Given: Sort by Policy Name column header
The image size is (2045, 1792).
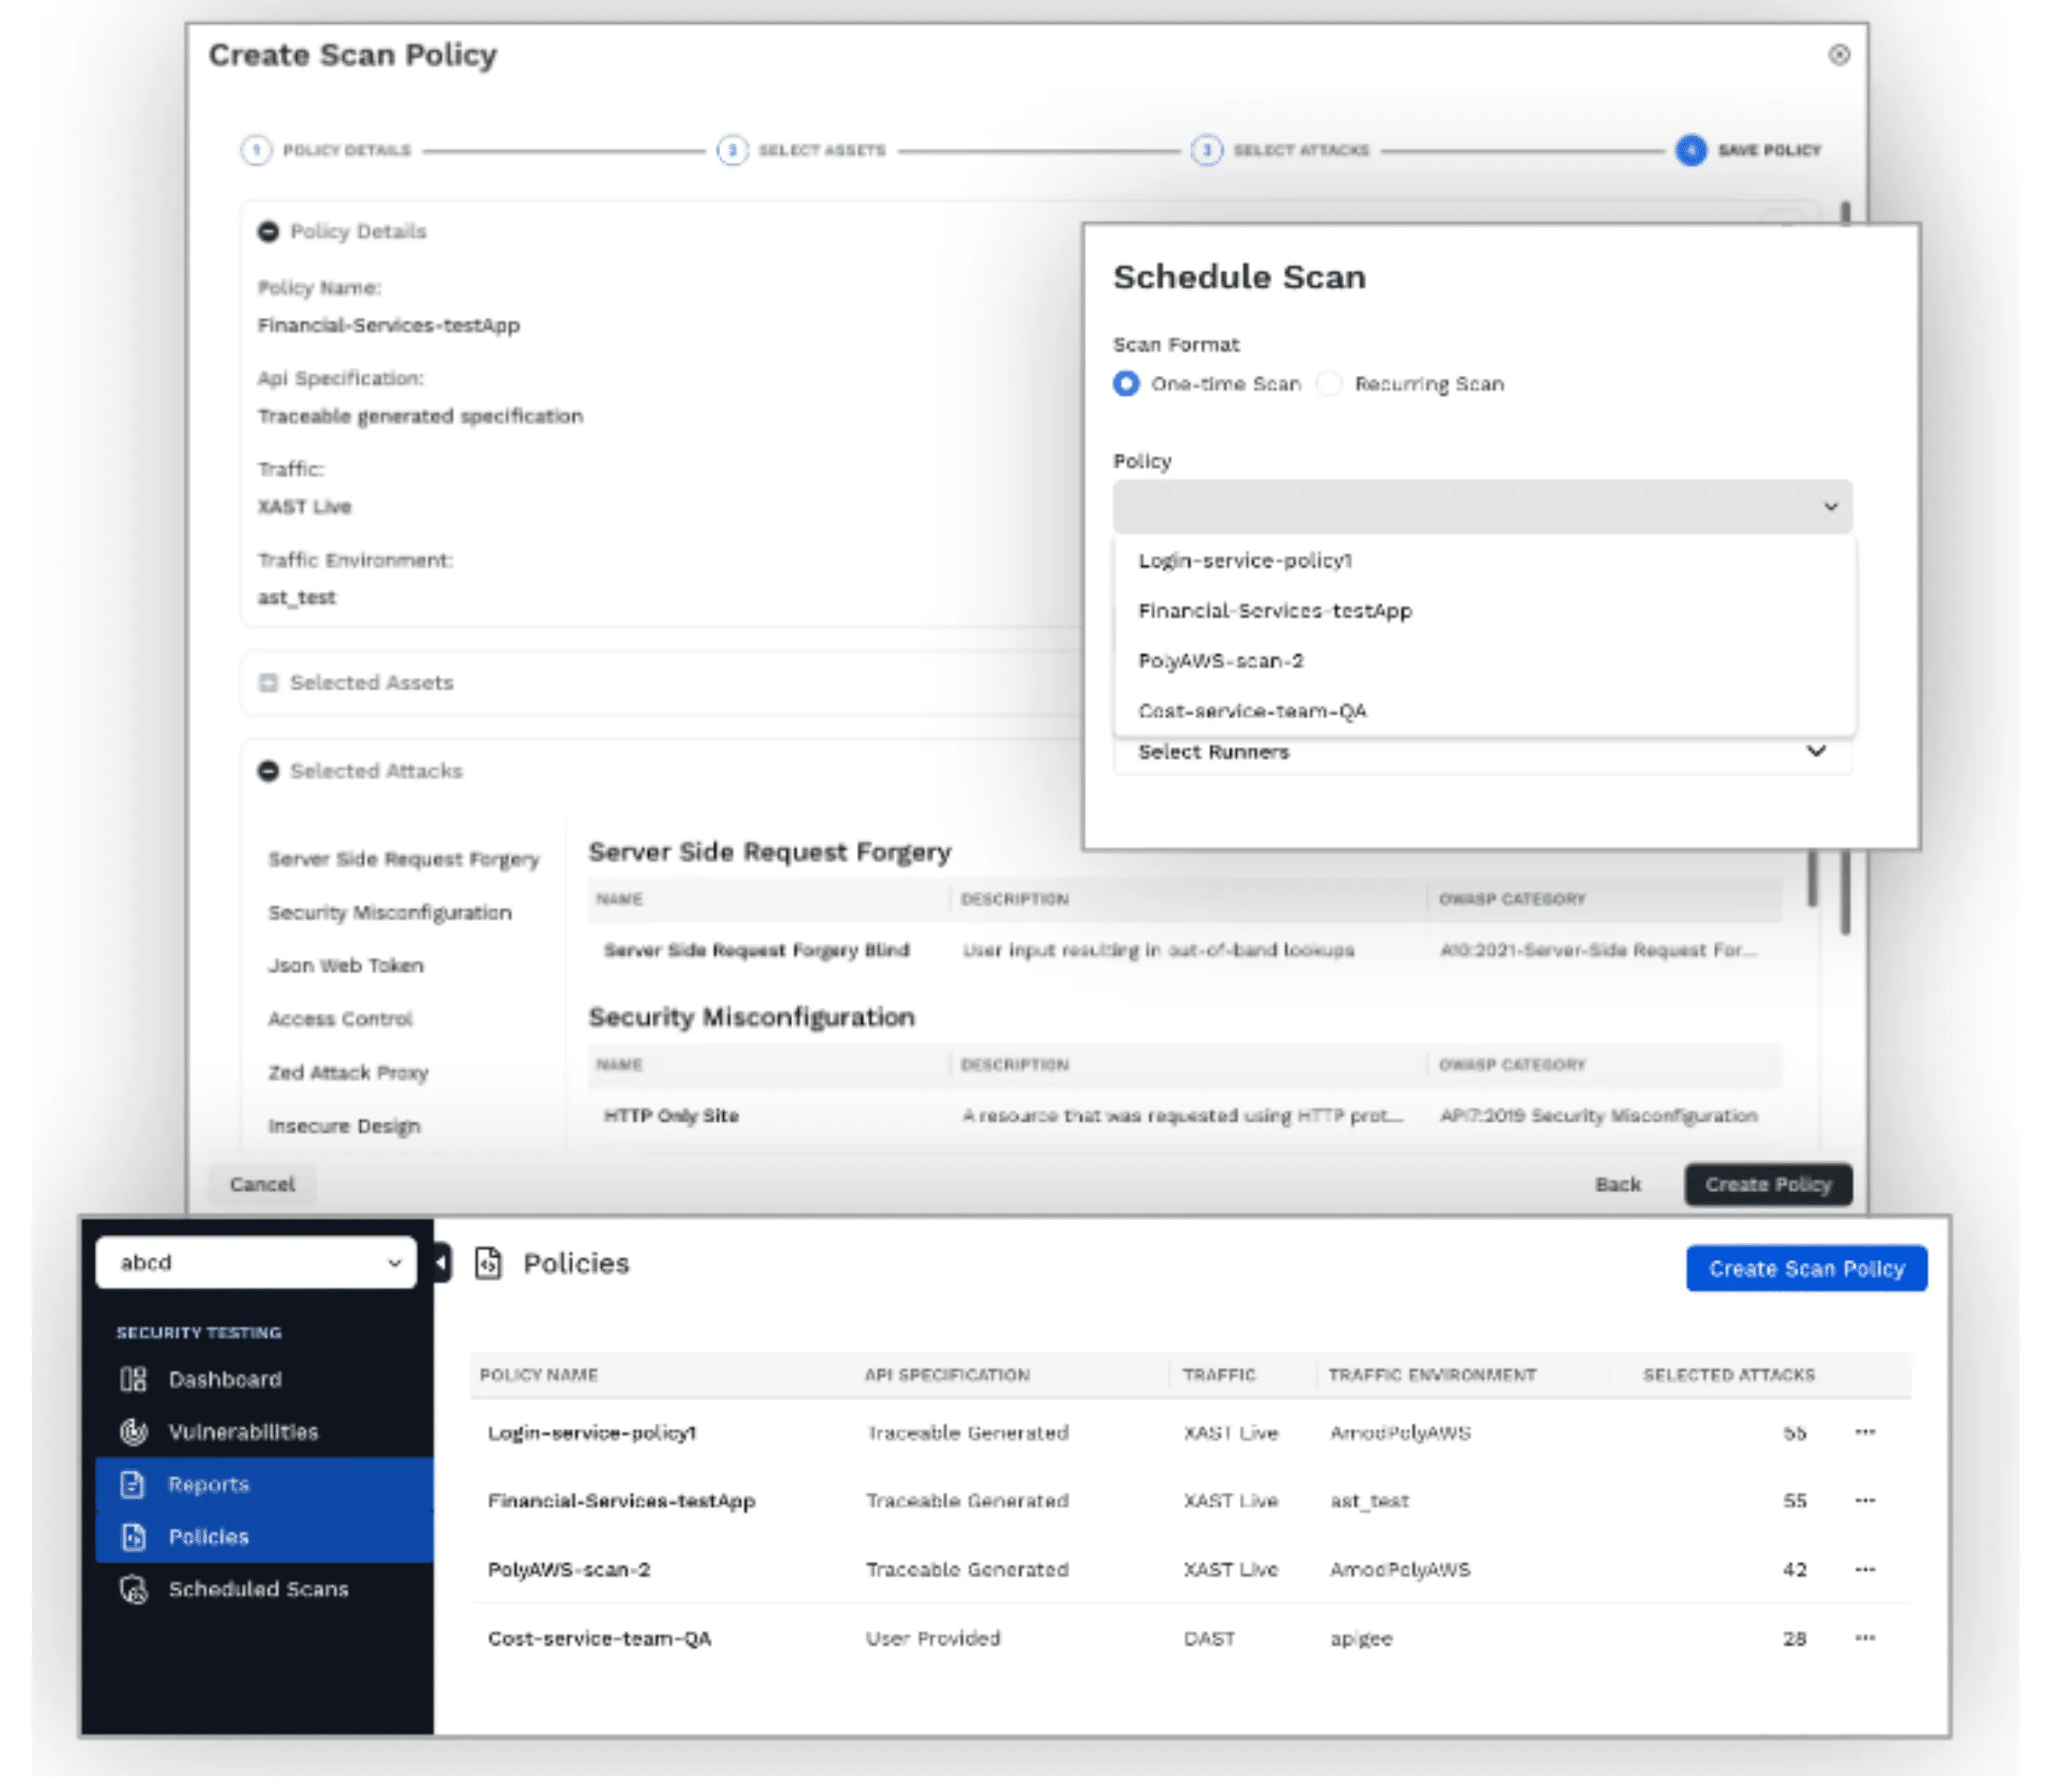Looking at the screenshot, I should click(x=538, y=1375).
